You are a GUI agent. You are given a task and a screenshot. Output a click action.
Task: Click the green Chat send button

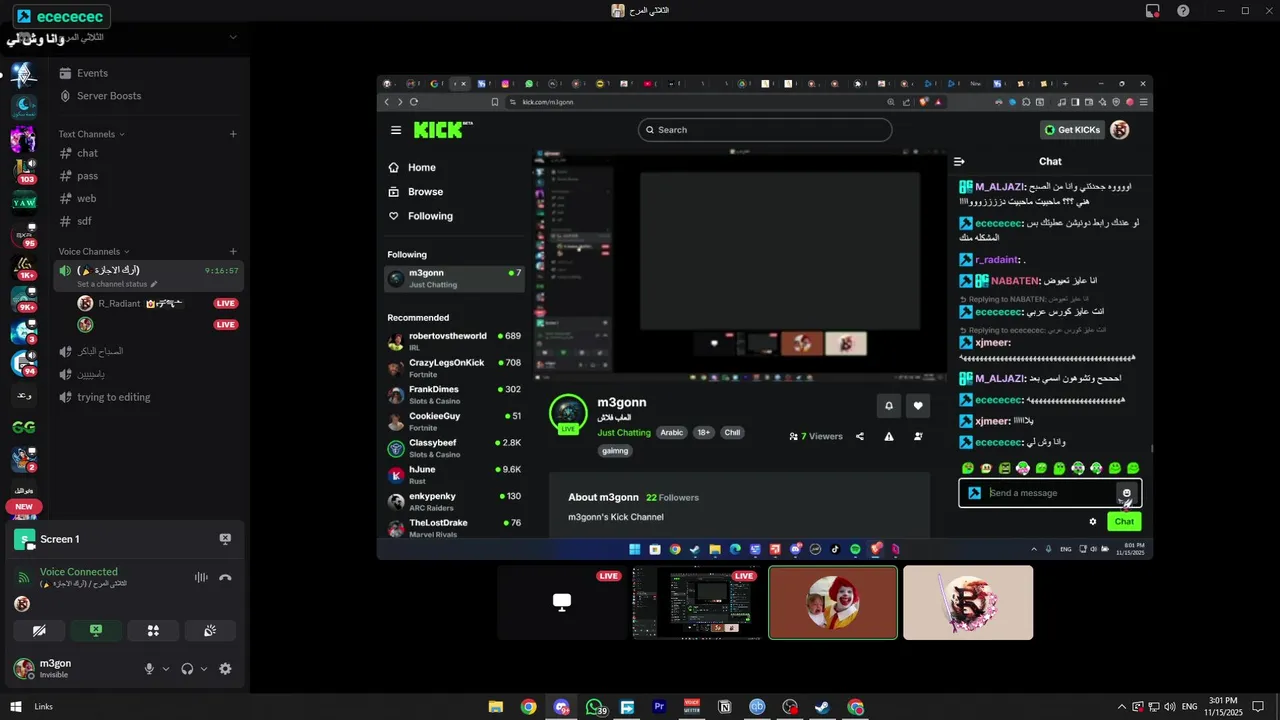click(x=1124, y=522)
